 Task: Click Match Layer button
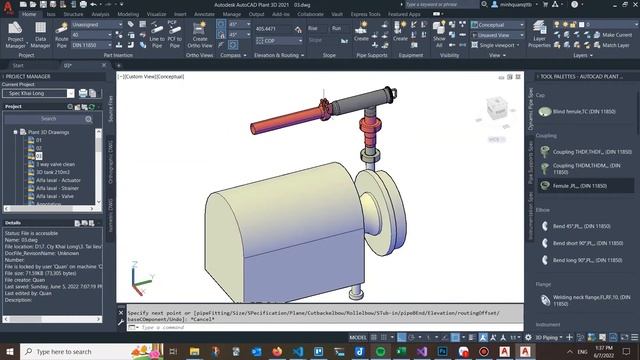pos(611,45)
